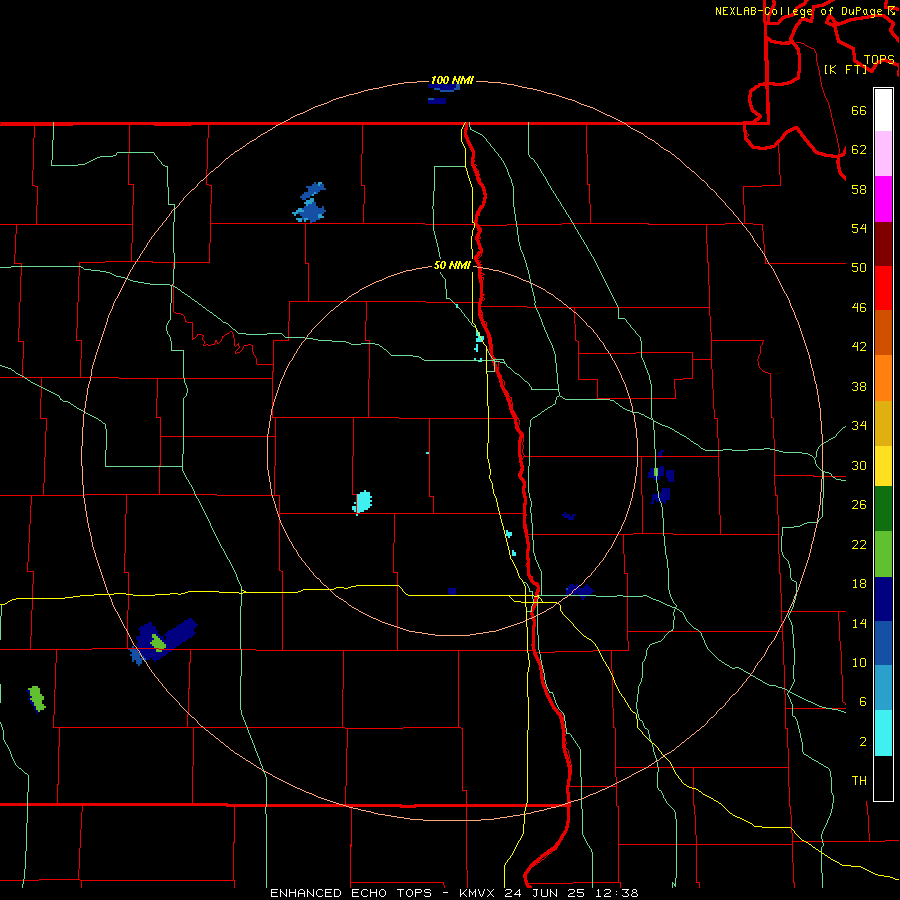Click the TOPS legend title
This screenshot has width=900, height=900.
point(879,60)
